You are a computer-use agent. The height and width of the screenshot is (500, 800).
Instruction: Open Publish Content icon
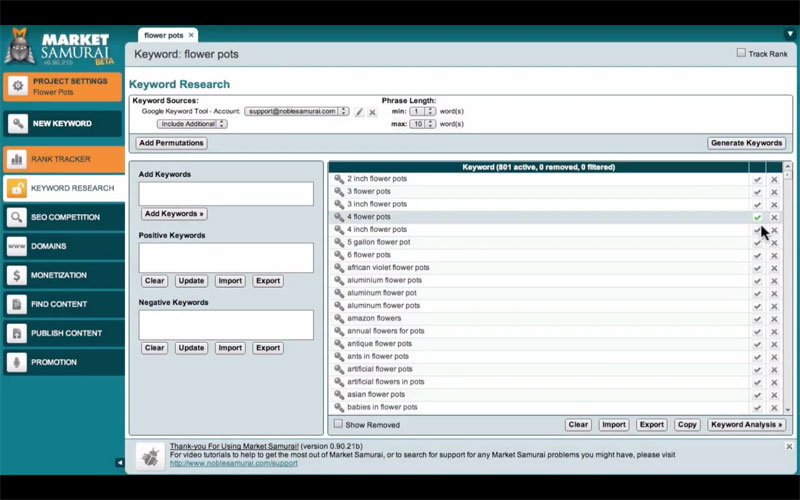point(16,334)
